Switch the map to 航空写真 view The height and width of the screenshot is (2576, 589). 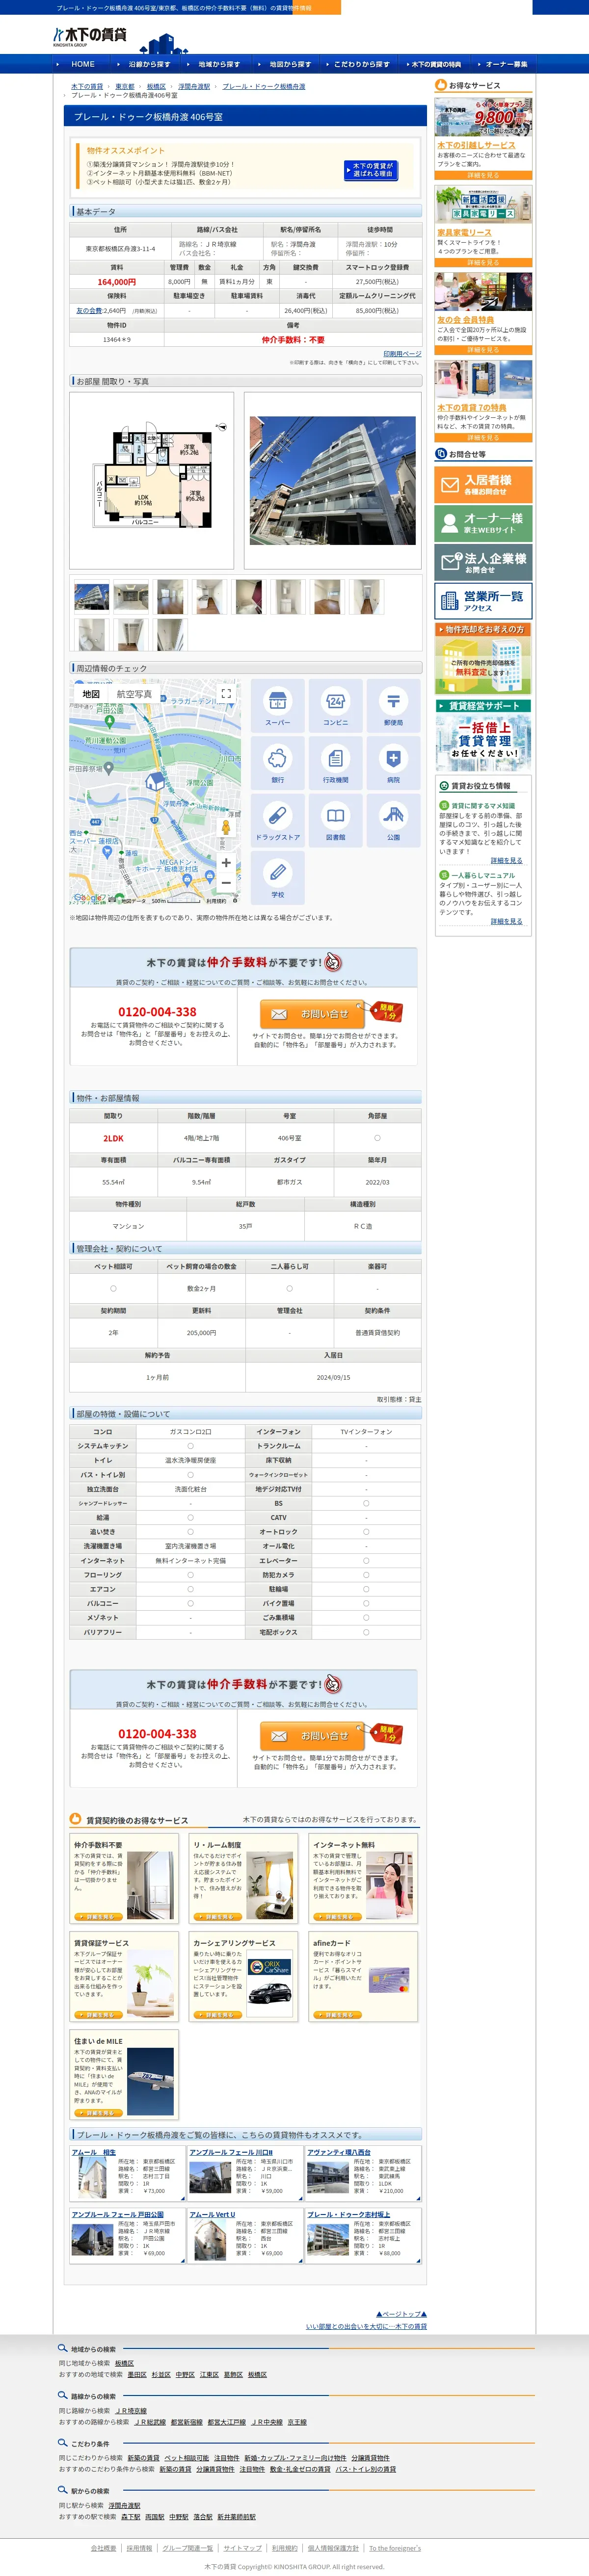134,694
